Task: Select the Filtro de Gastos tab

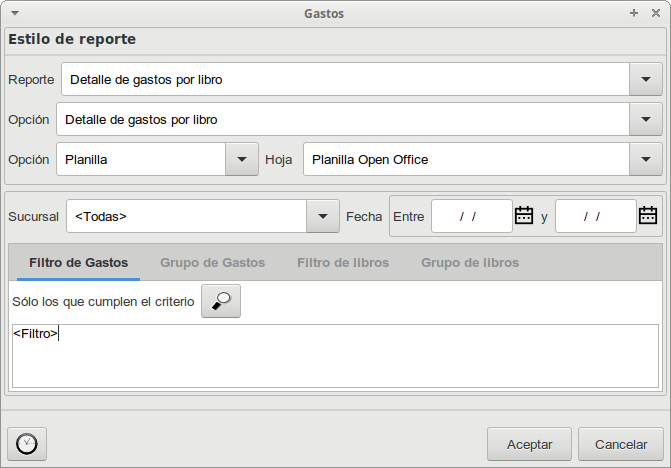Action: tap(79, 263)
